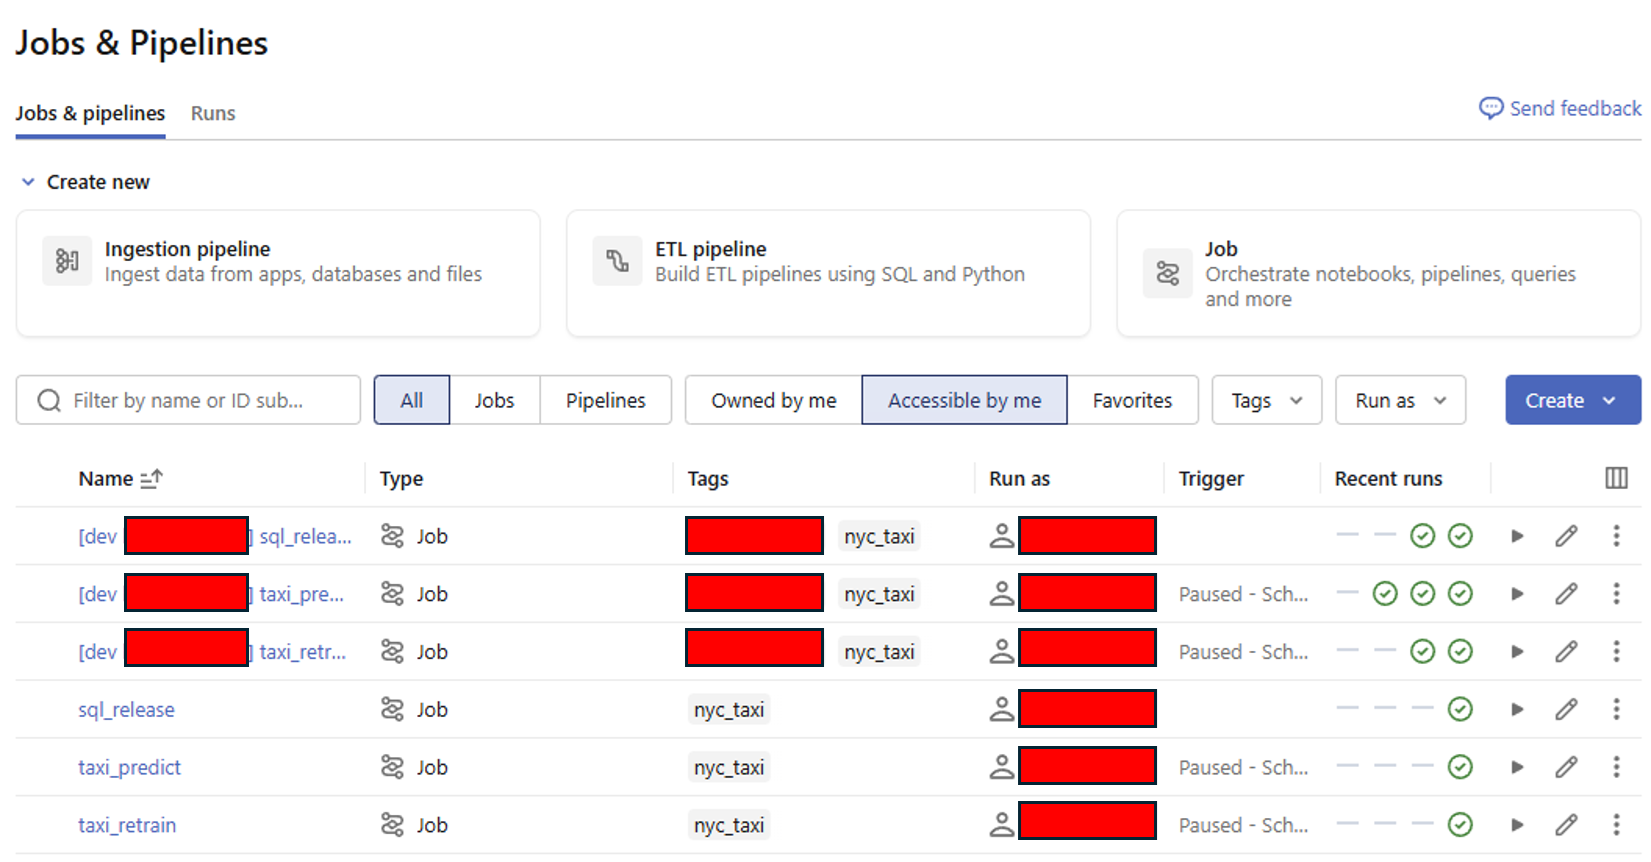This screenshot has width=1651, height=862.
Task: Show All jobs and pipelines filter
Action: pos(412,400)
